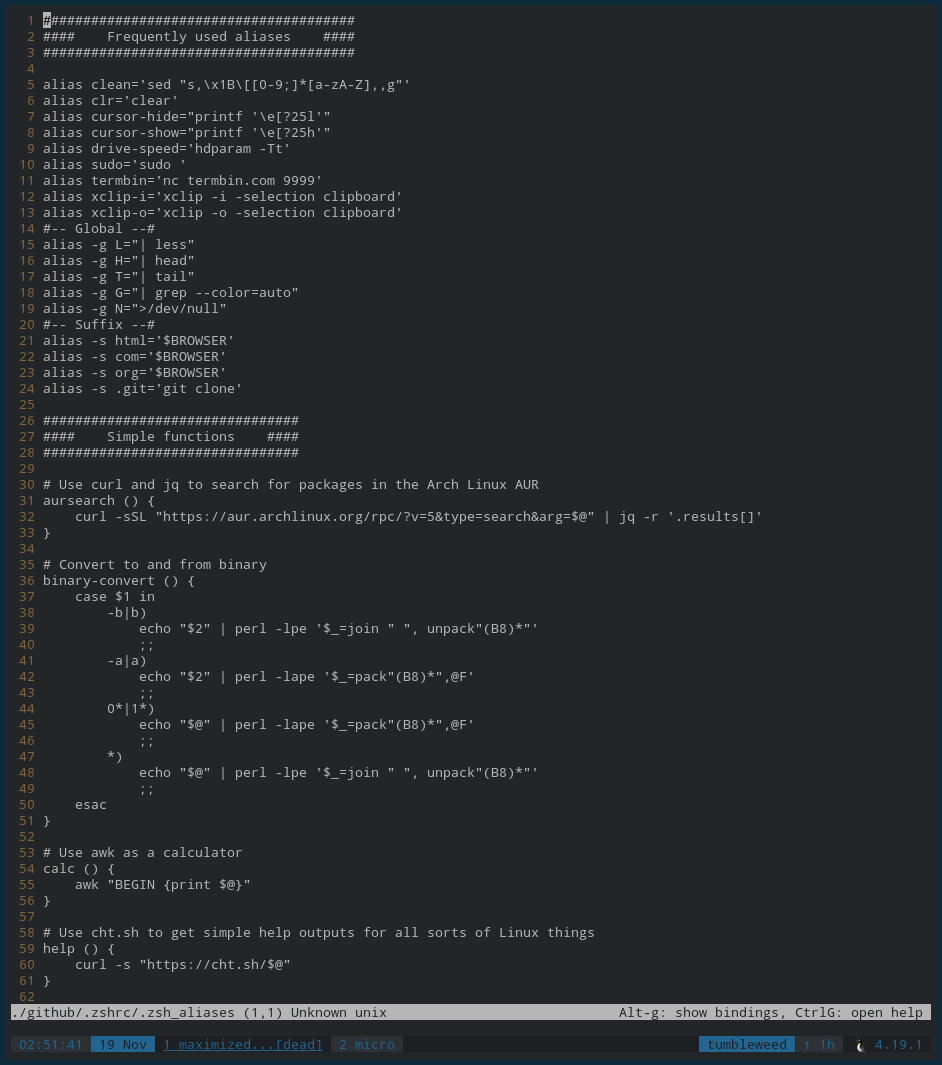The width and height of the screenshot is (942, 1065).
Task: Place cursor on alias termbin line
Action: [x=183, y=181]
